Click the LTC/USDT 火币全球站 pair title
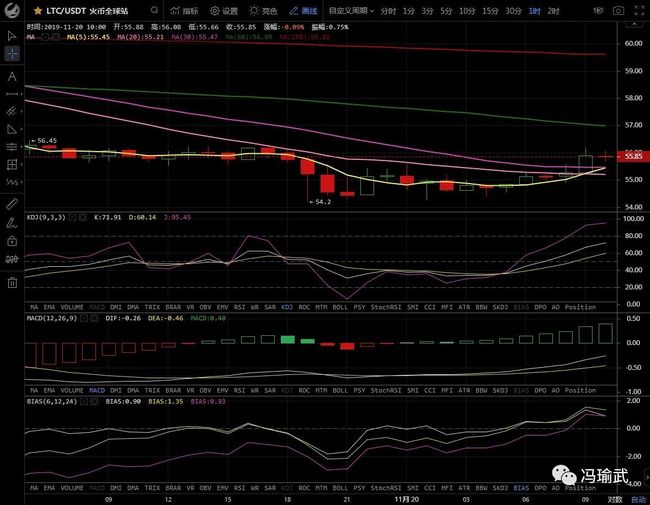 (87, 11)
